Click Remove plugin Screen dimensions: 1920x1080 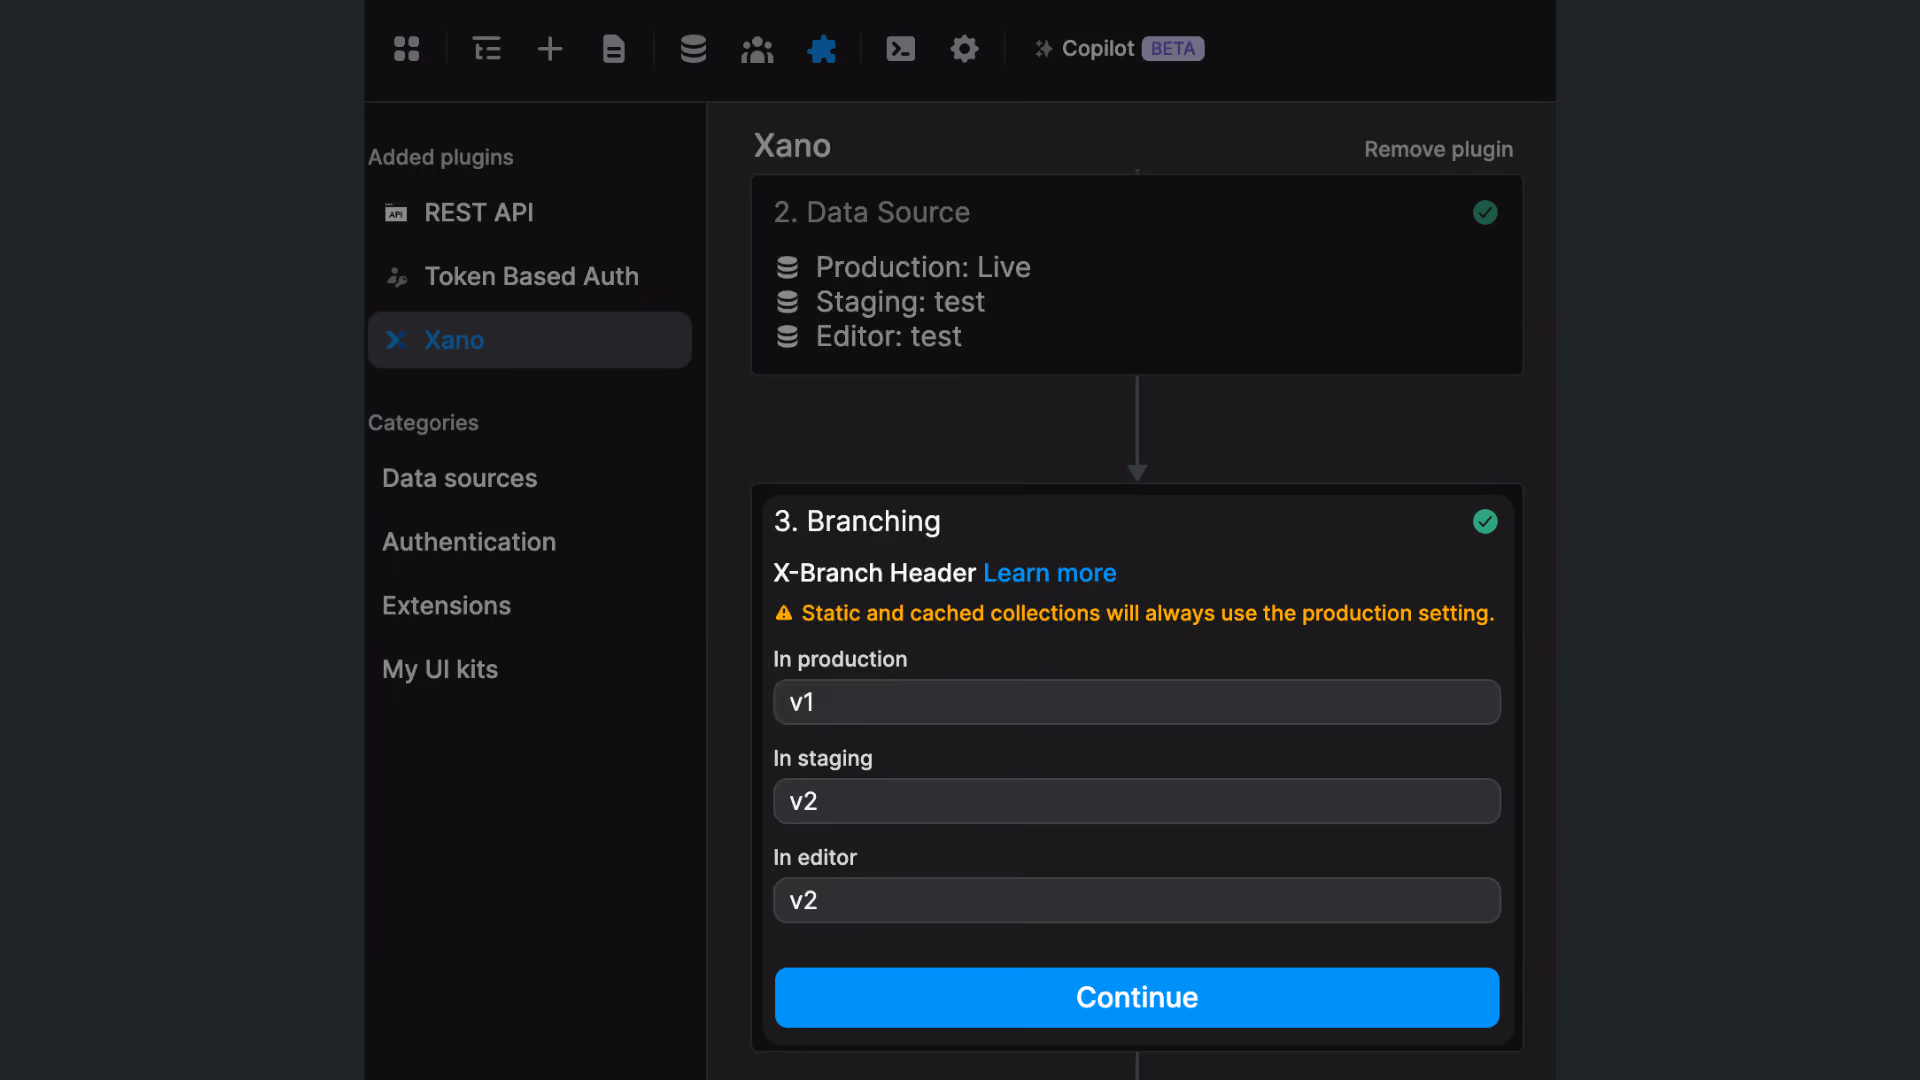tap(1438, 150)
